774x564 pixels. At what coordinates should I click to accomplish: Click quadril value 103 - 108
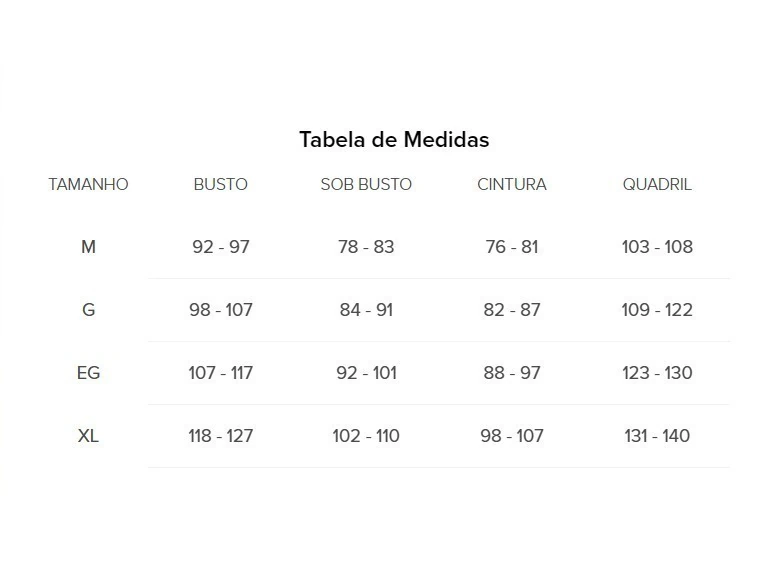tap(657, 247)
